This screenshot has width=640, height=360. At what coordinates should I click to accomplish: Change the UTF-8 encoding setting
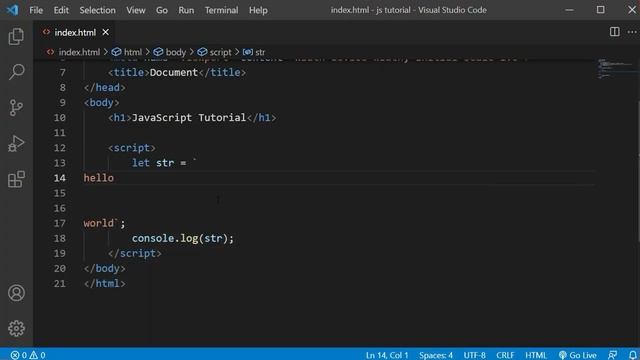click(x=474, y=355)
